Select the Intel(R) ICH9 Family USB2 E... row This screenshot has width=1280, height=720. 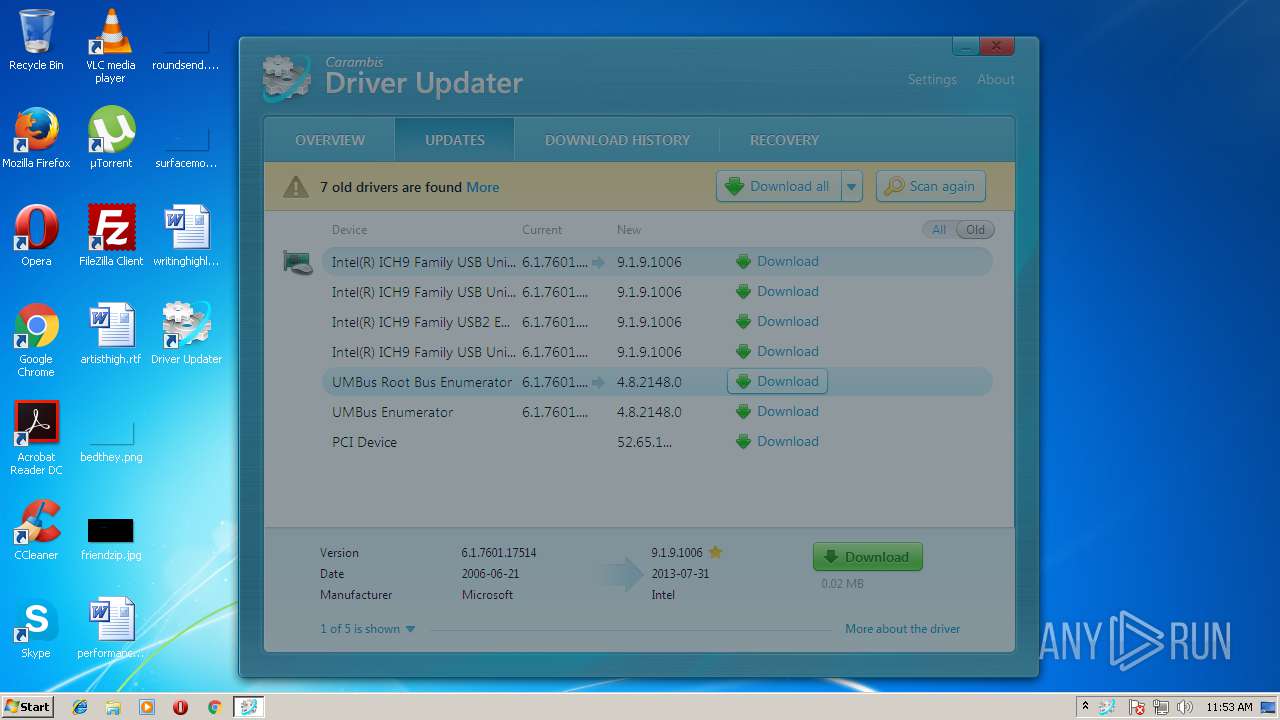pos(657,322)
